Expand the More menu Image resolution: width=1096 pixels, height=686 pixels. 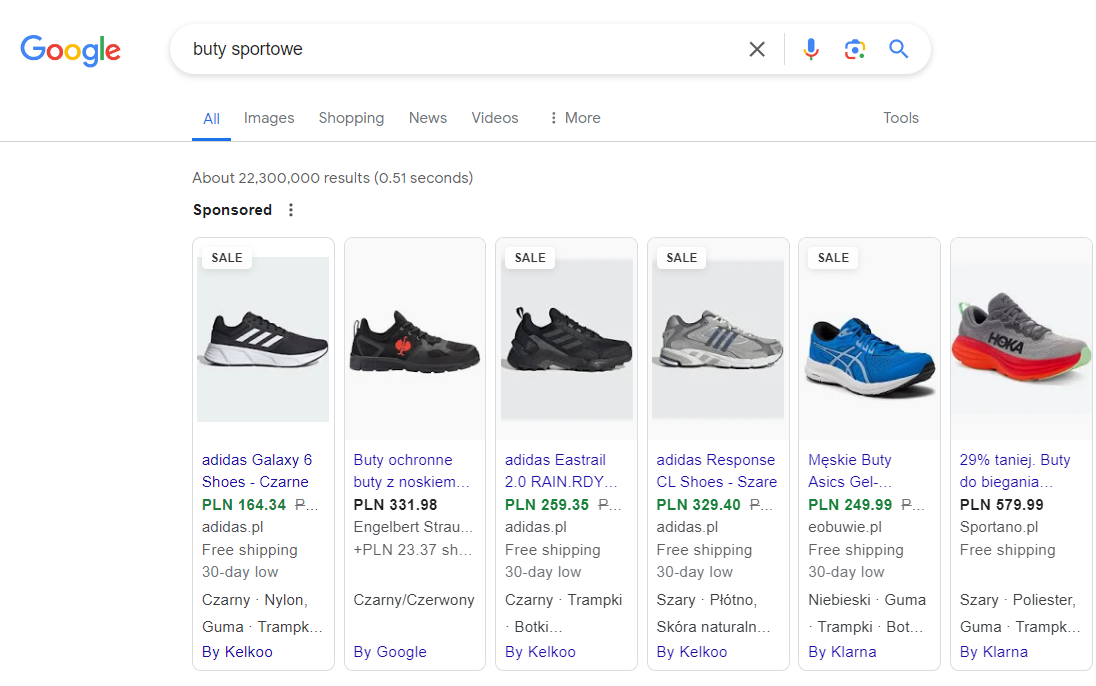pyautogui.click(x=575, y=117)
